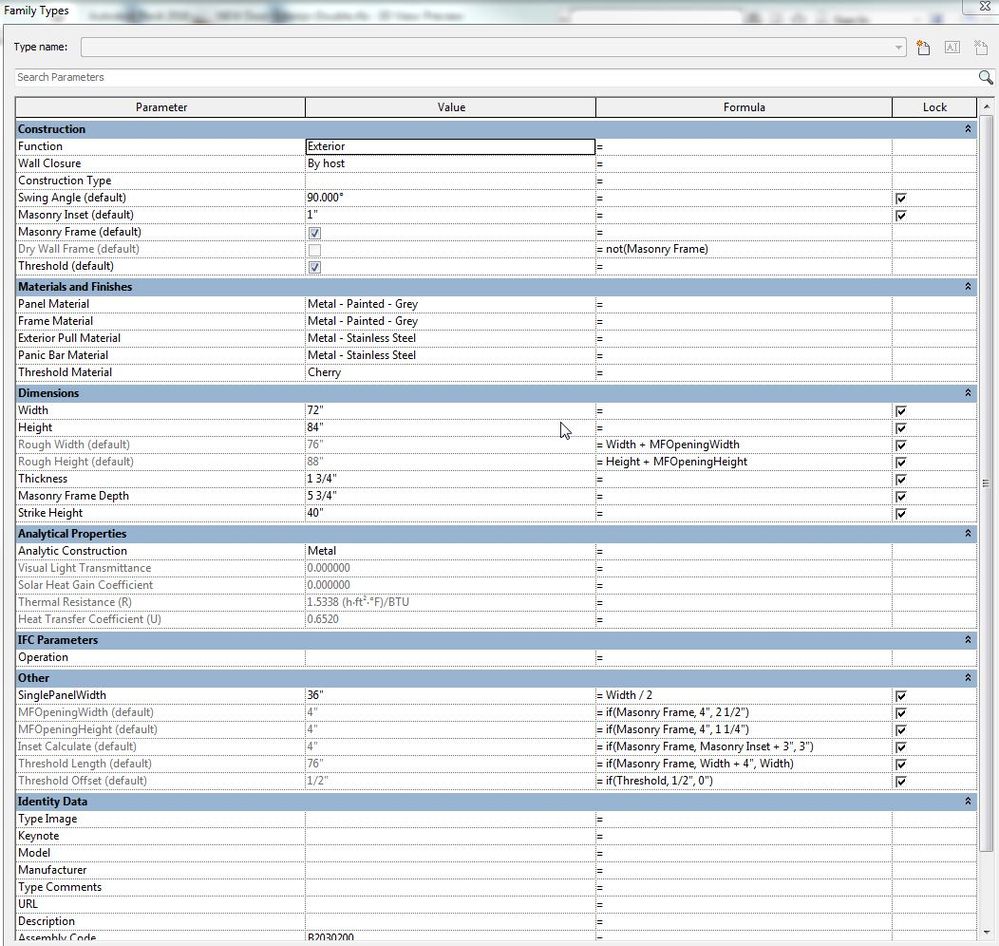
Task: Collapse the IFC Parameters group
Action: pyautogui.click(x=968, y=640)
